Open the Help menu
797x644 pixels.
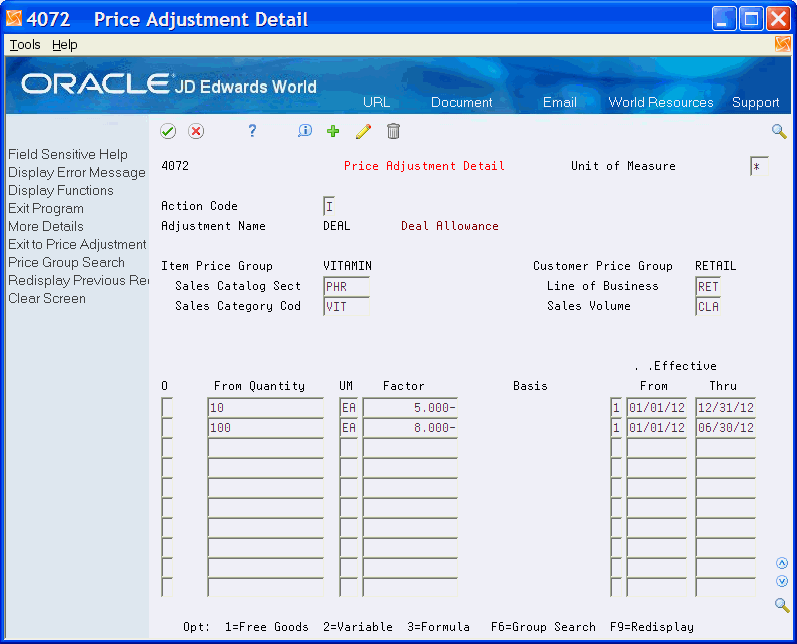pos(65,45)
